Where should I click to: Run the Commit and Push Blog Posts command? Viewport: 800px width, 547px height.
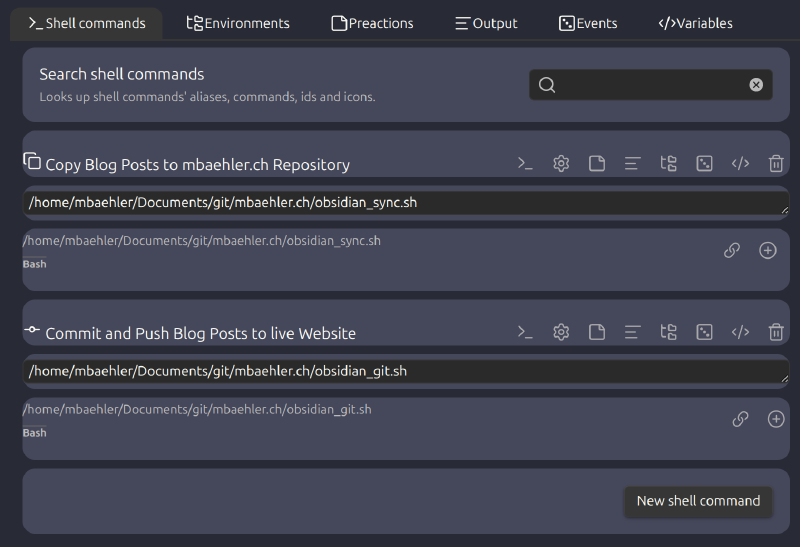tap(525, 332)
